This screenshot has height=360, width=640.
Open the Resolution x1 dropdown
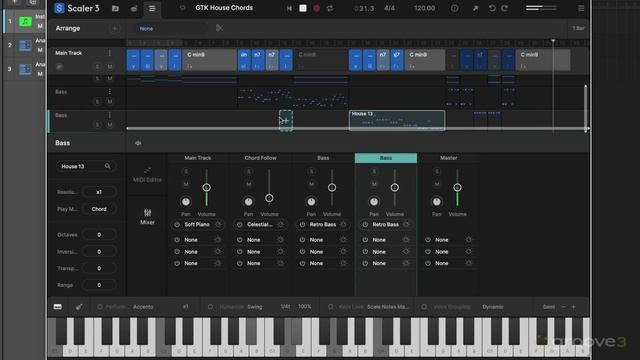[x=99, y=192]
